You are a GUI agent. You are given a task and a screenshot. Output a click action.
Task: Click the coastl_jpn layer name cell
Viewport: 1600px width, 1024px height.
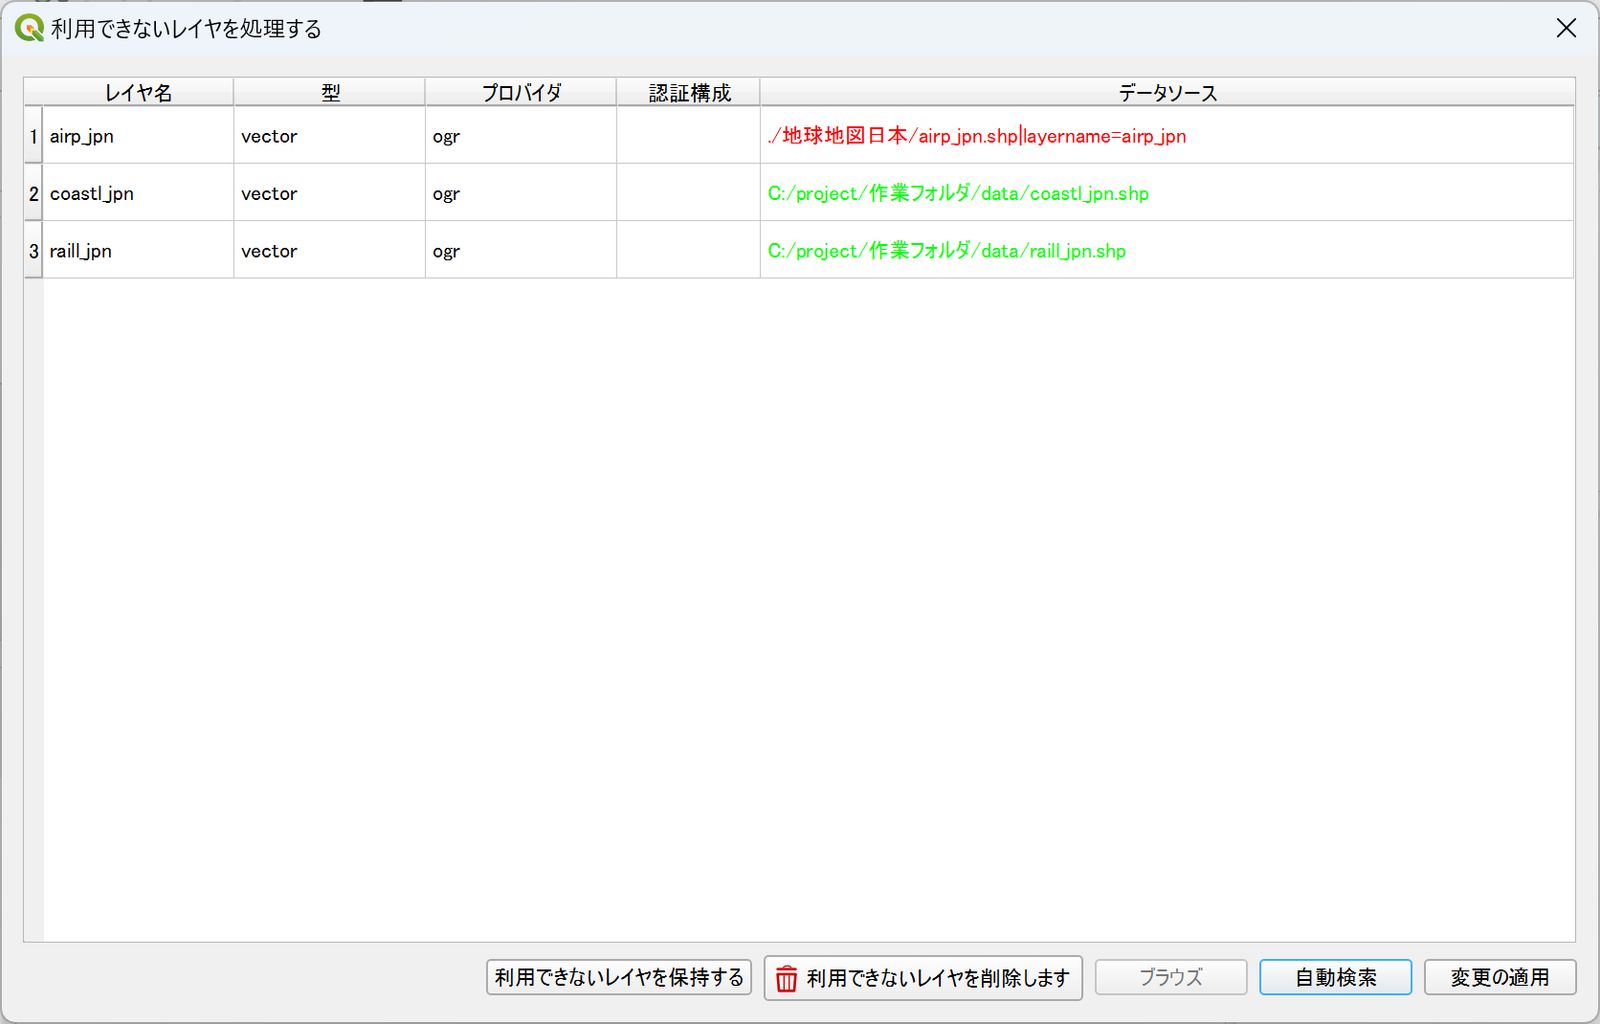tap(138, 193)
